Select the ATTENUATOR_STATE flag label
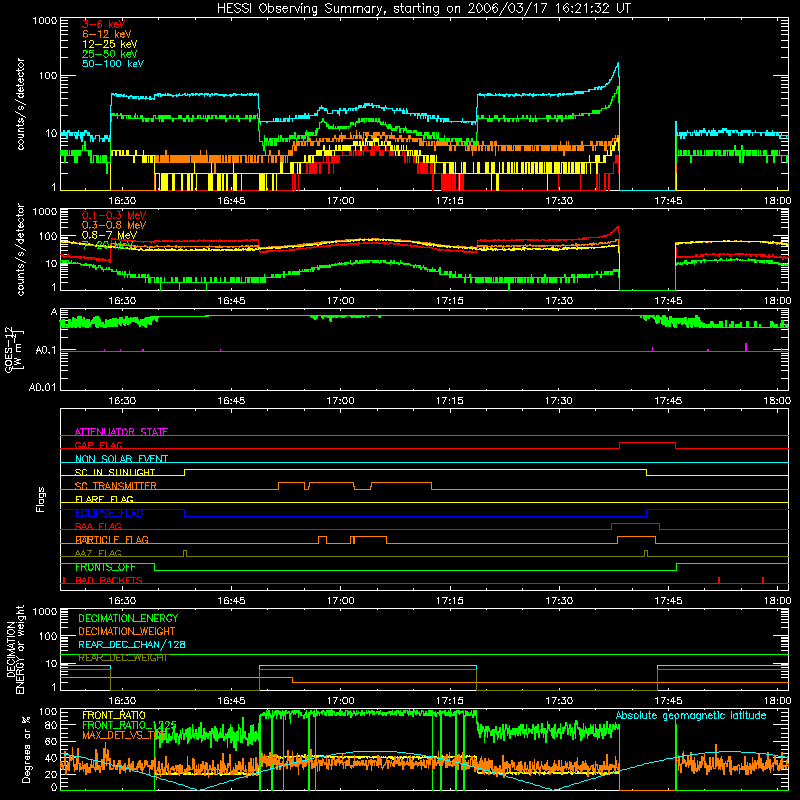Image resolution: width=800 pixels, height=800 pixels. coord(121,432)
